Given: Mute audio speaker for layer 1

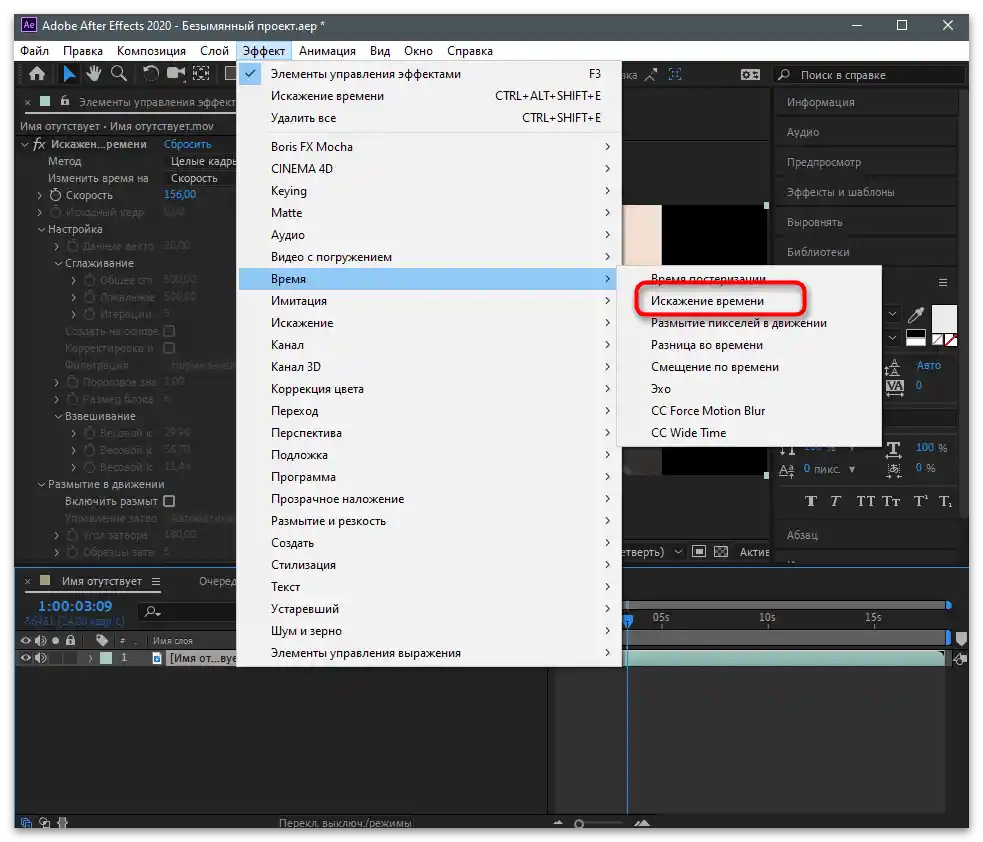Looking at the screenshot, I should (x=41, y=658).
